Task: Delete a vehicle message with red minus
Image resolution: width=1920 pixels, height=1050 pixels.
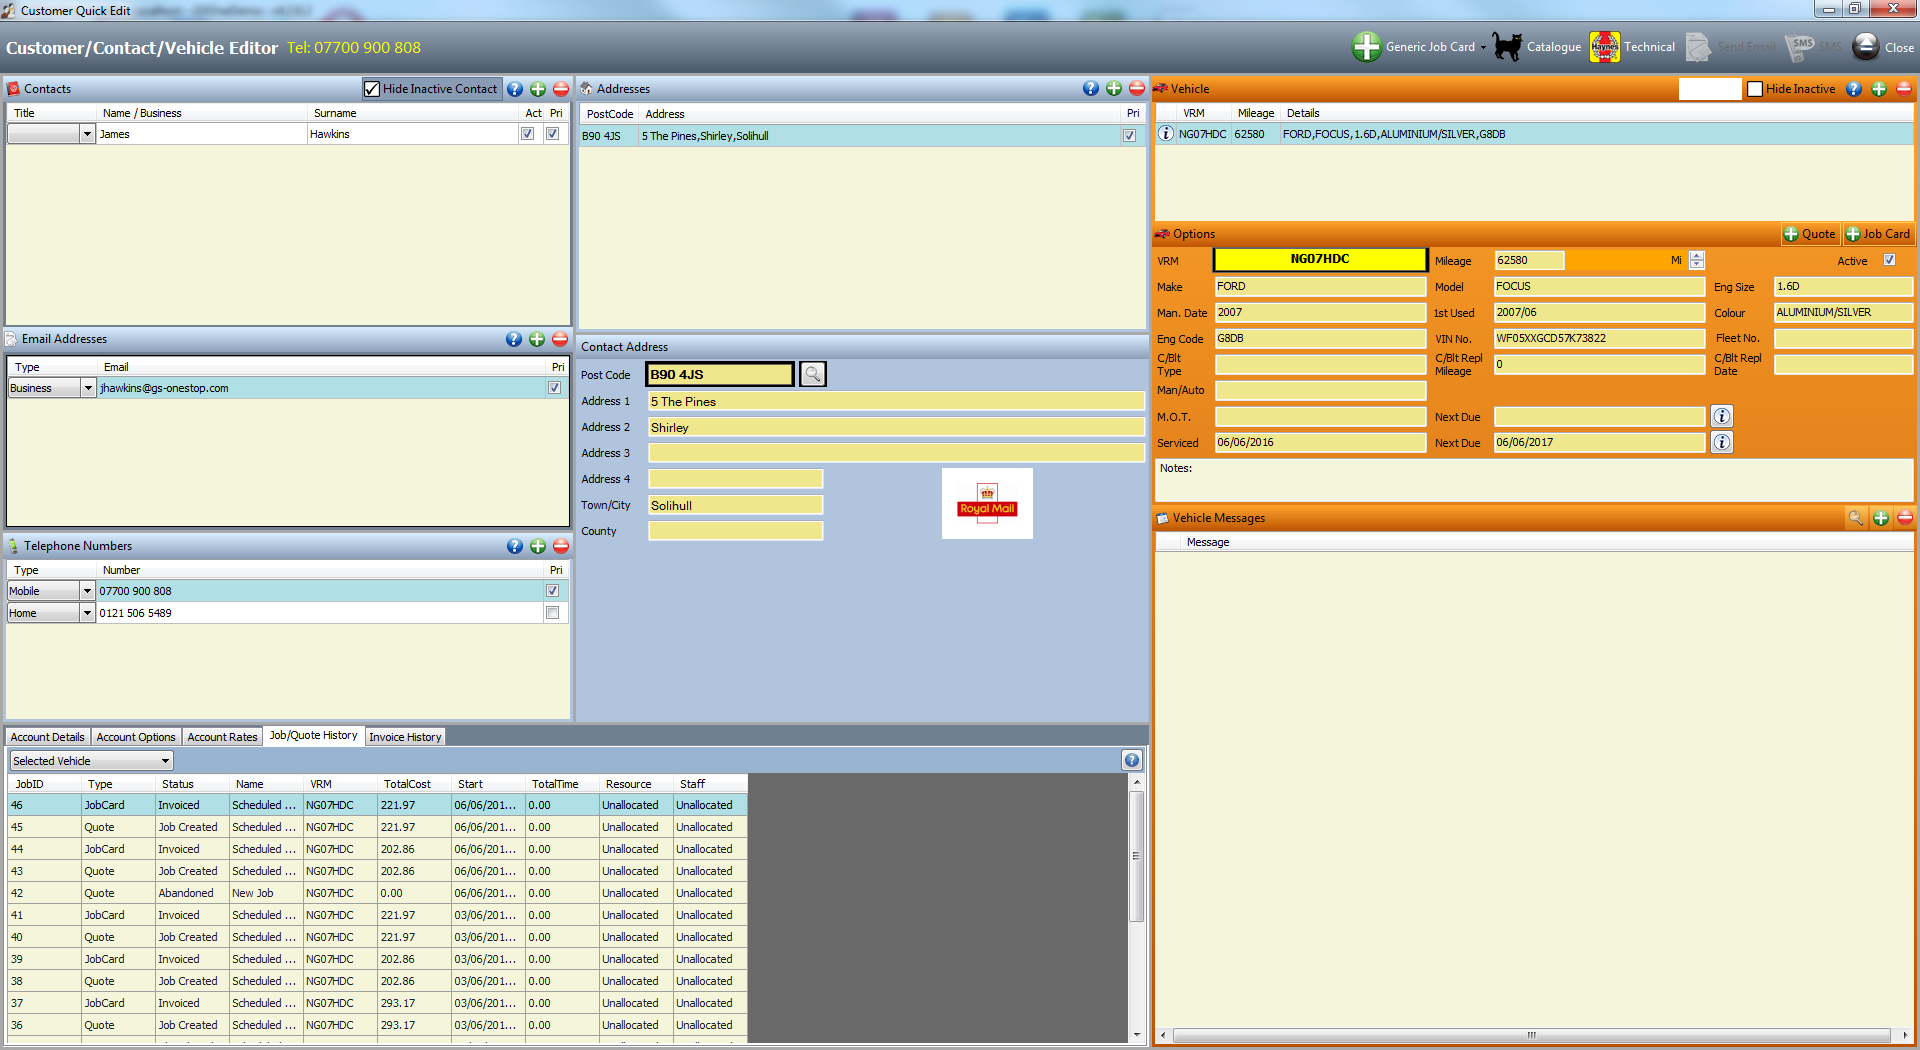Action: point(1905,518)
